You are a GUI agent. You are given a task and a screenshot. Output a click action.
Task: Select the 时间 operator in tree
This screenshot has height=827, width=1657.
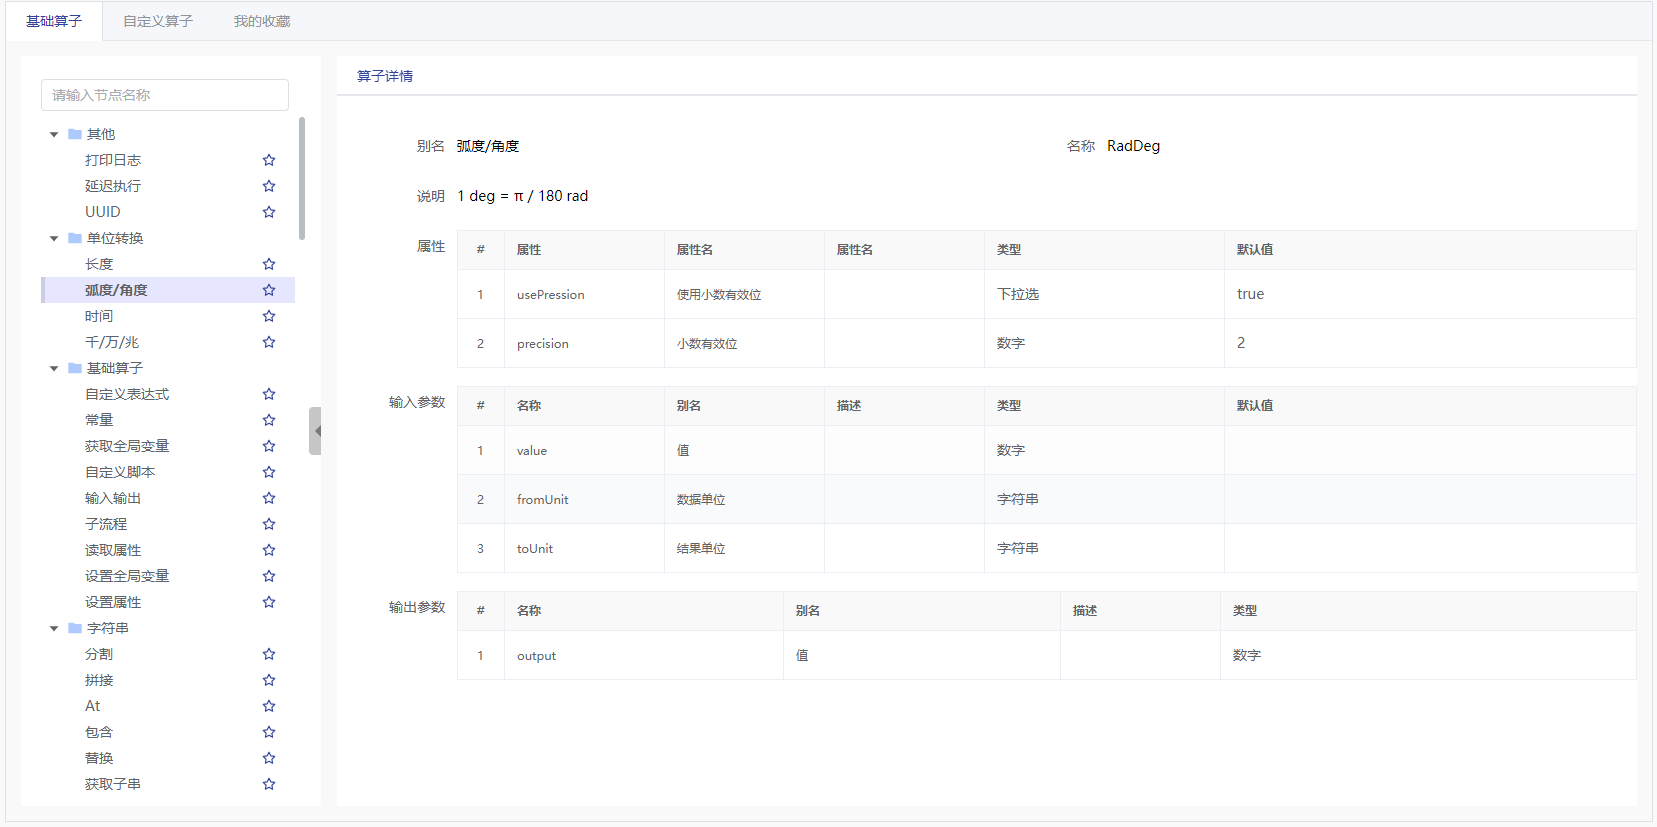coord(99,316)
